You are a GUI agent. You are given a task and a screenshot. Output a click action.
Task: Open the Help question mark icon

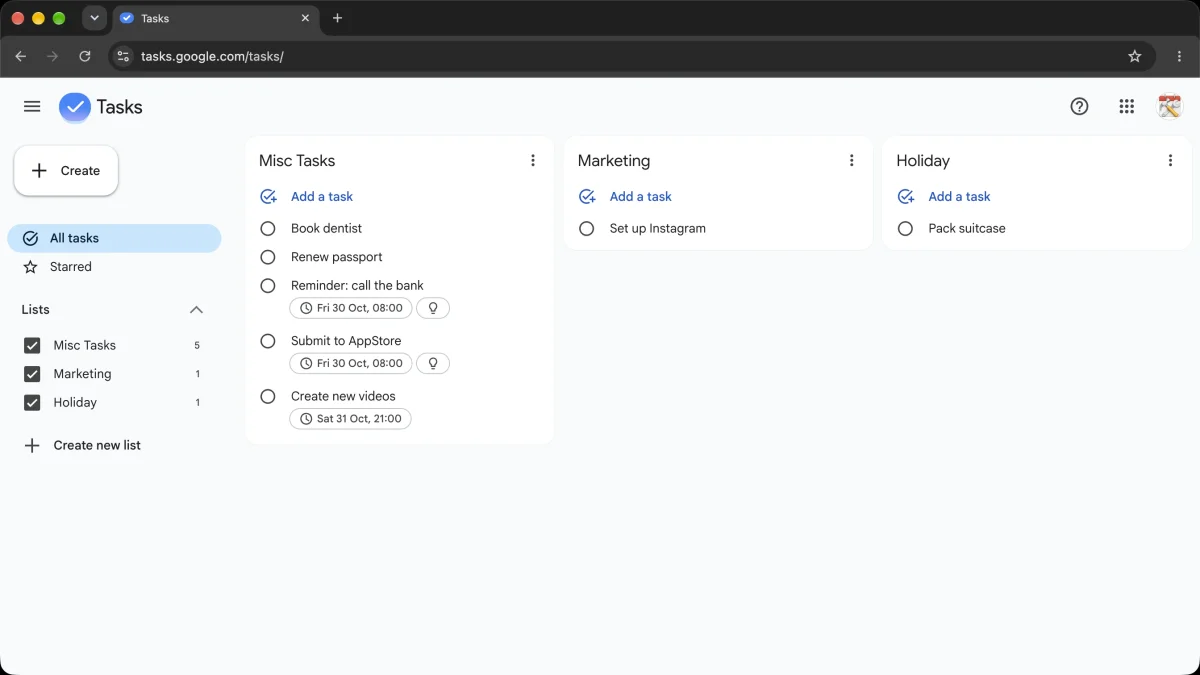coord(1079,107)
